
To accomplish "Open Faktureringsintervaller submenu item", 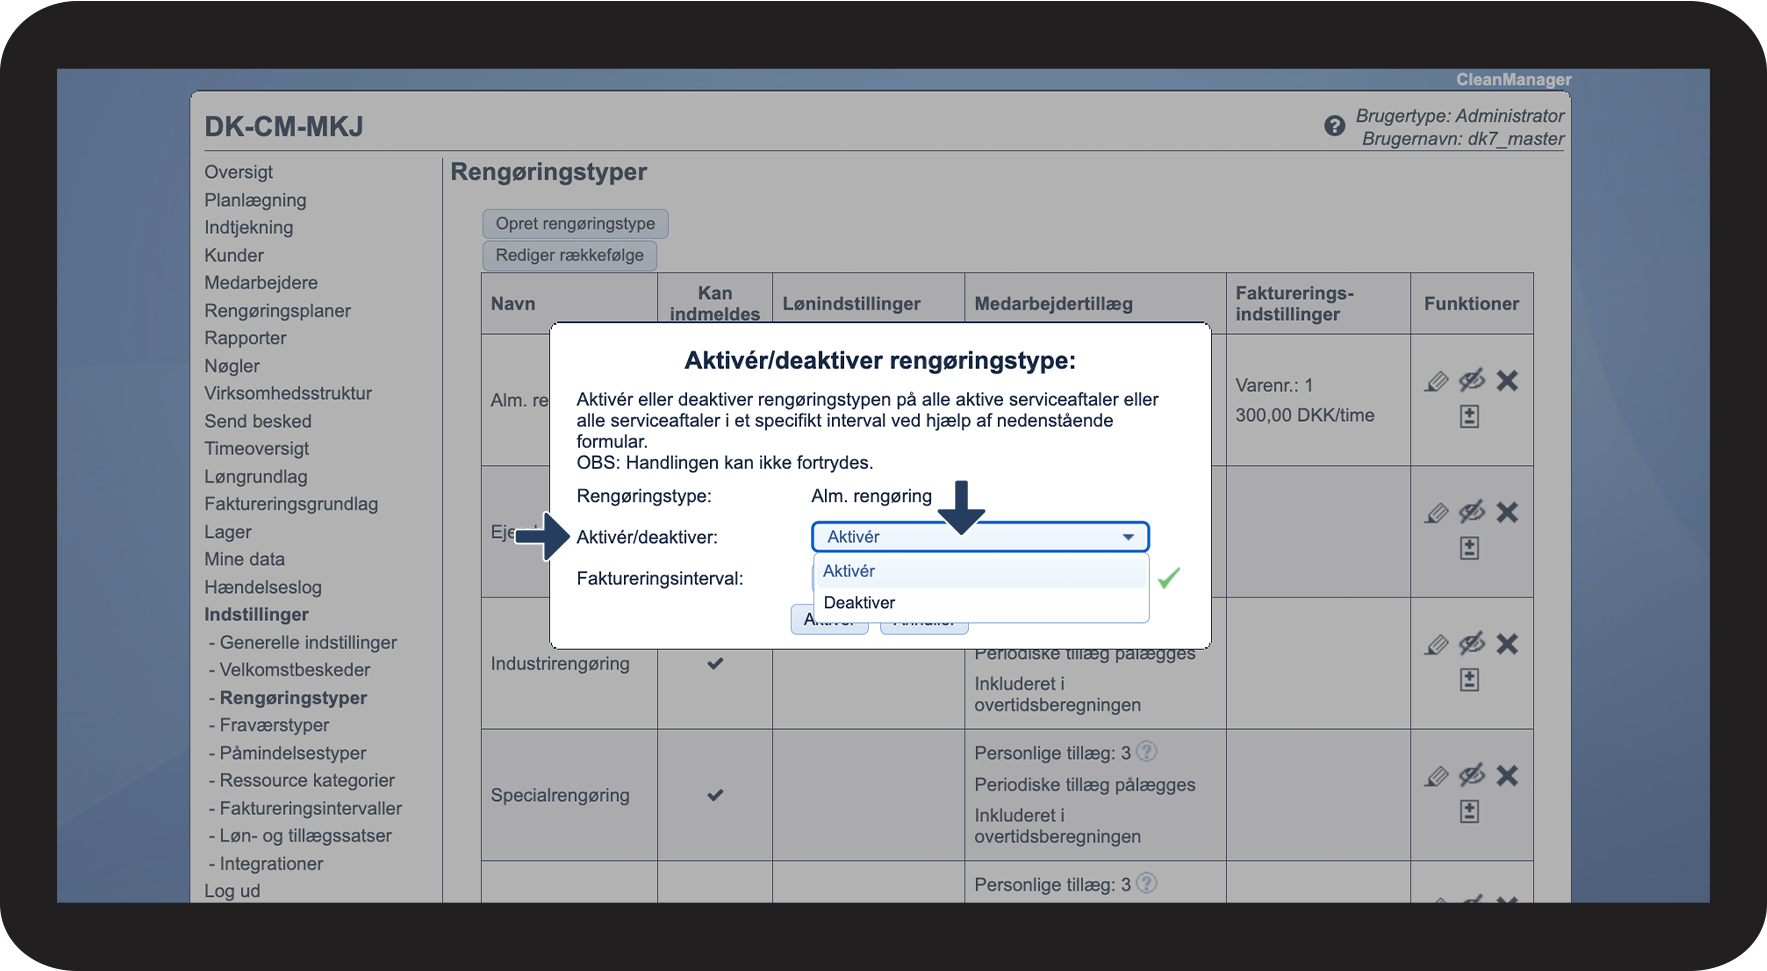I will pos(311,808).
